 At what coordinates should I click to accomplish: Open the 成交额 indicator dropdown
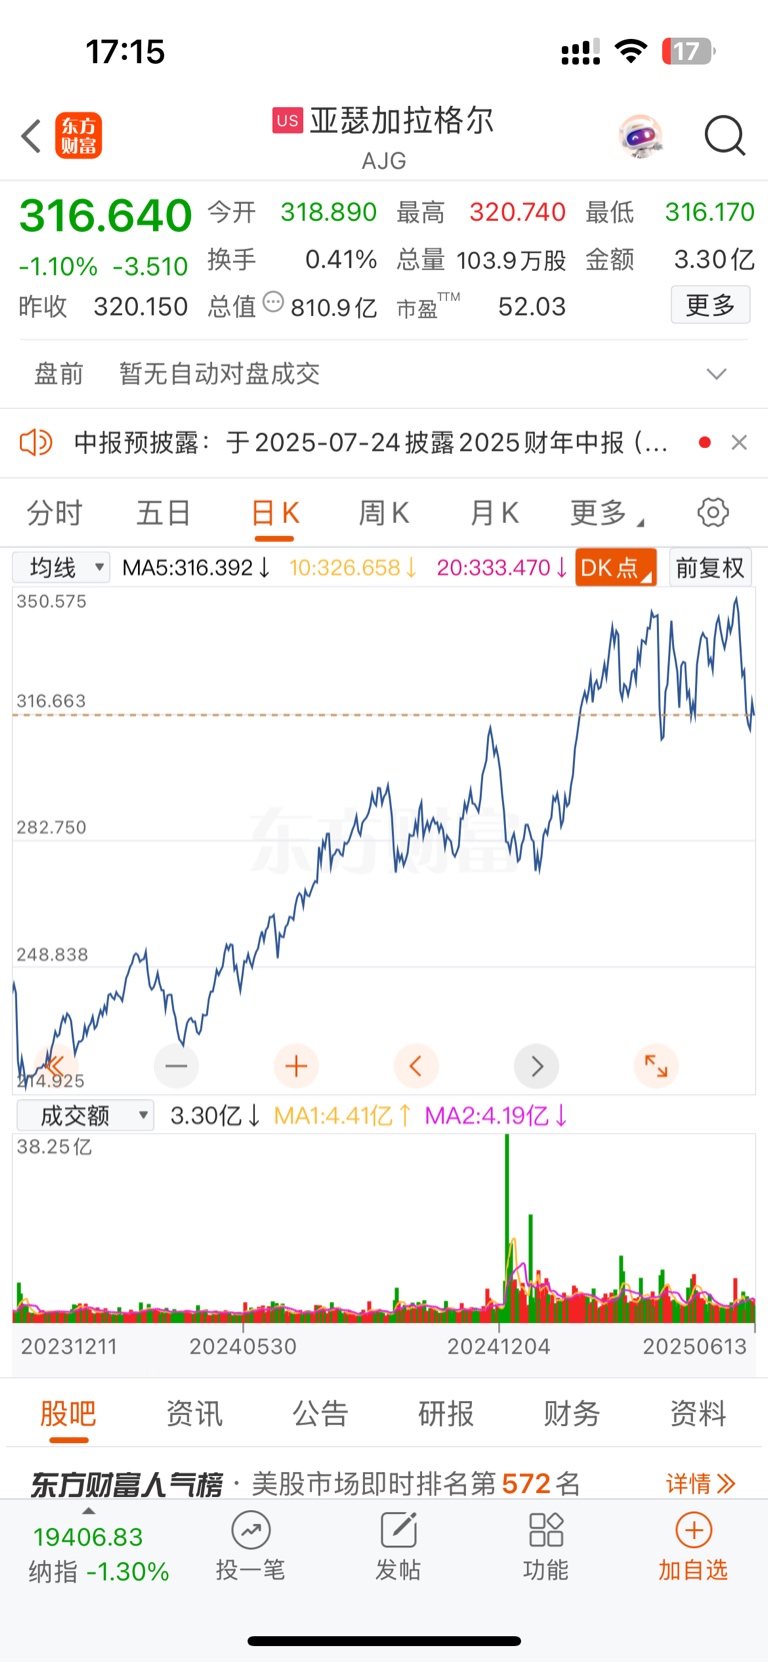point(85,1115)
